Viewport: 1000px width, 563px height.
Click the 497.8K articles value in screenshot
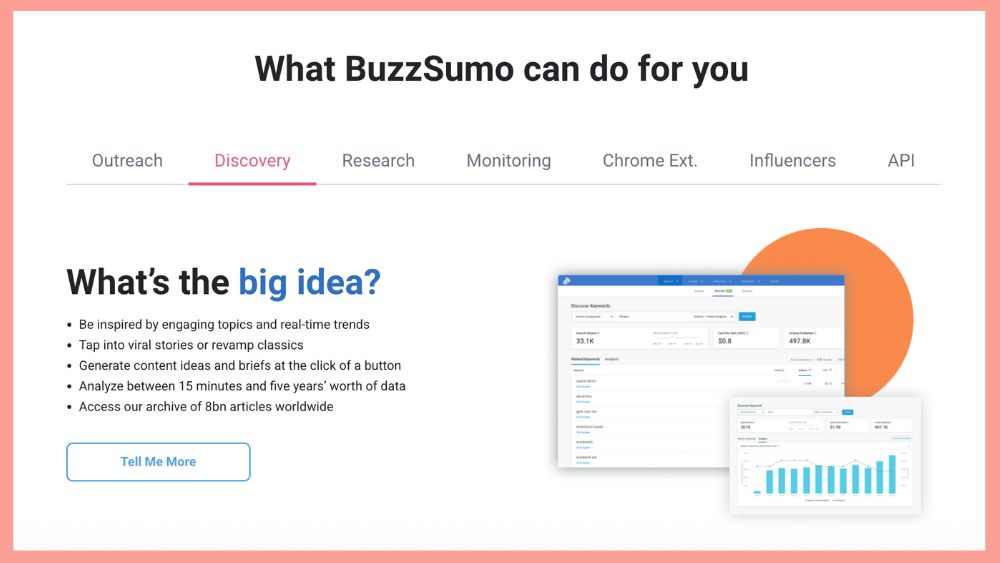pyautogui.click(x=800, y=341)
